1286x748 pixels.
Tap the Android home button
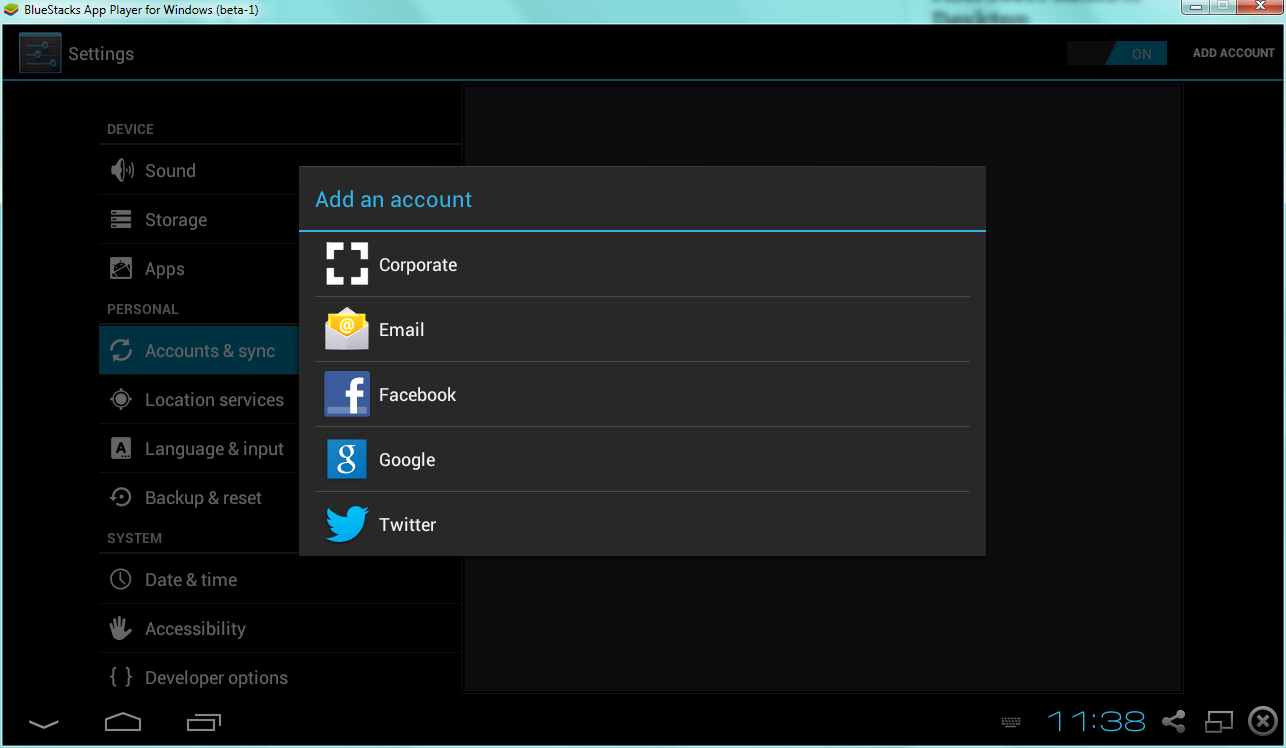(x=123, y=721)
